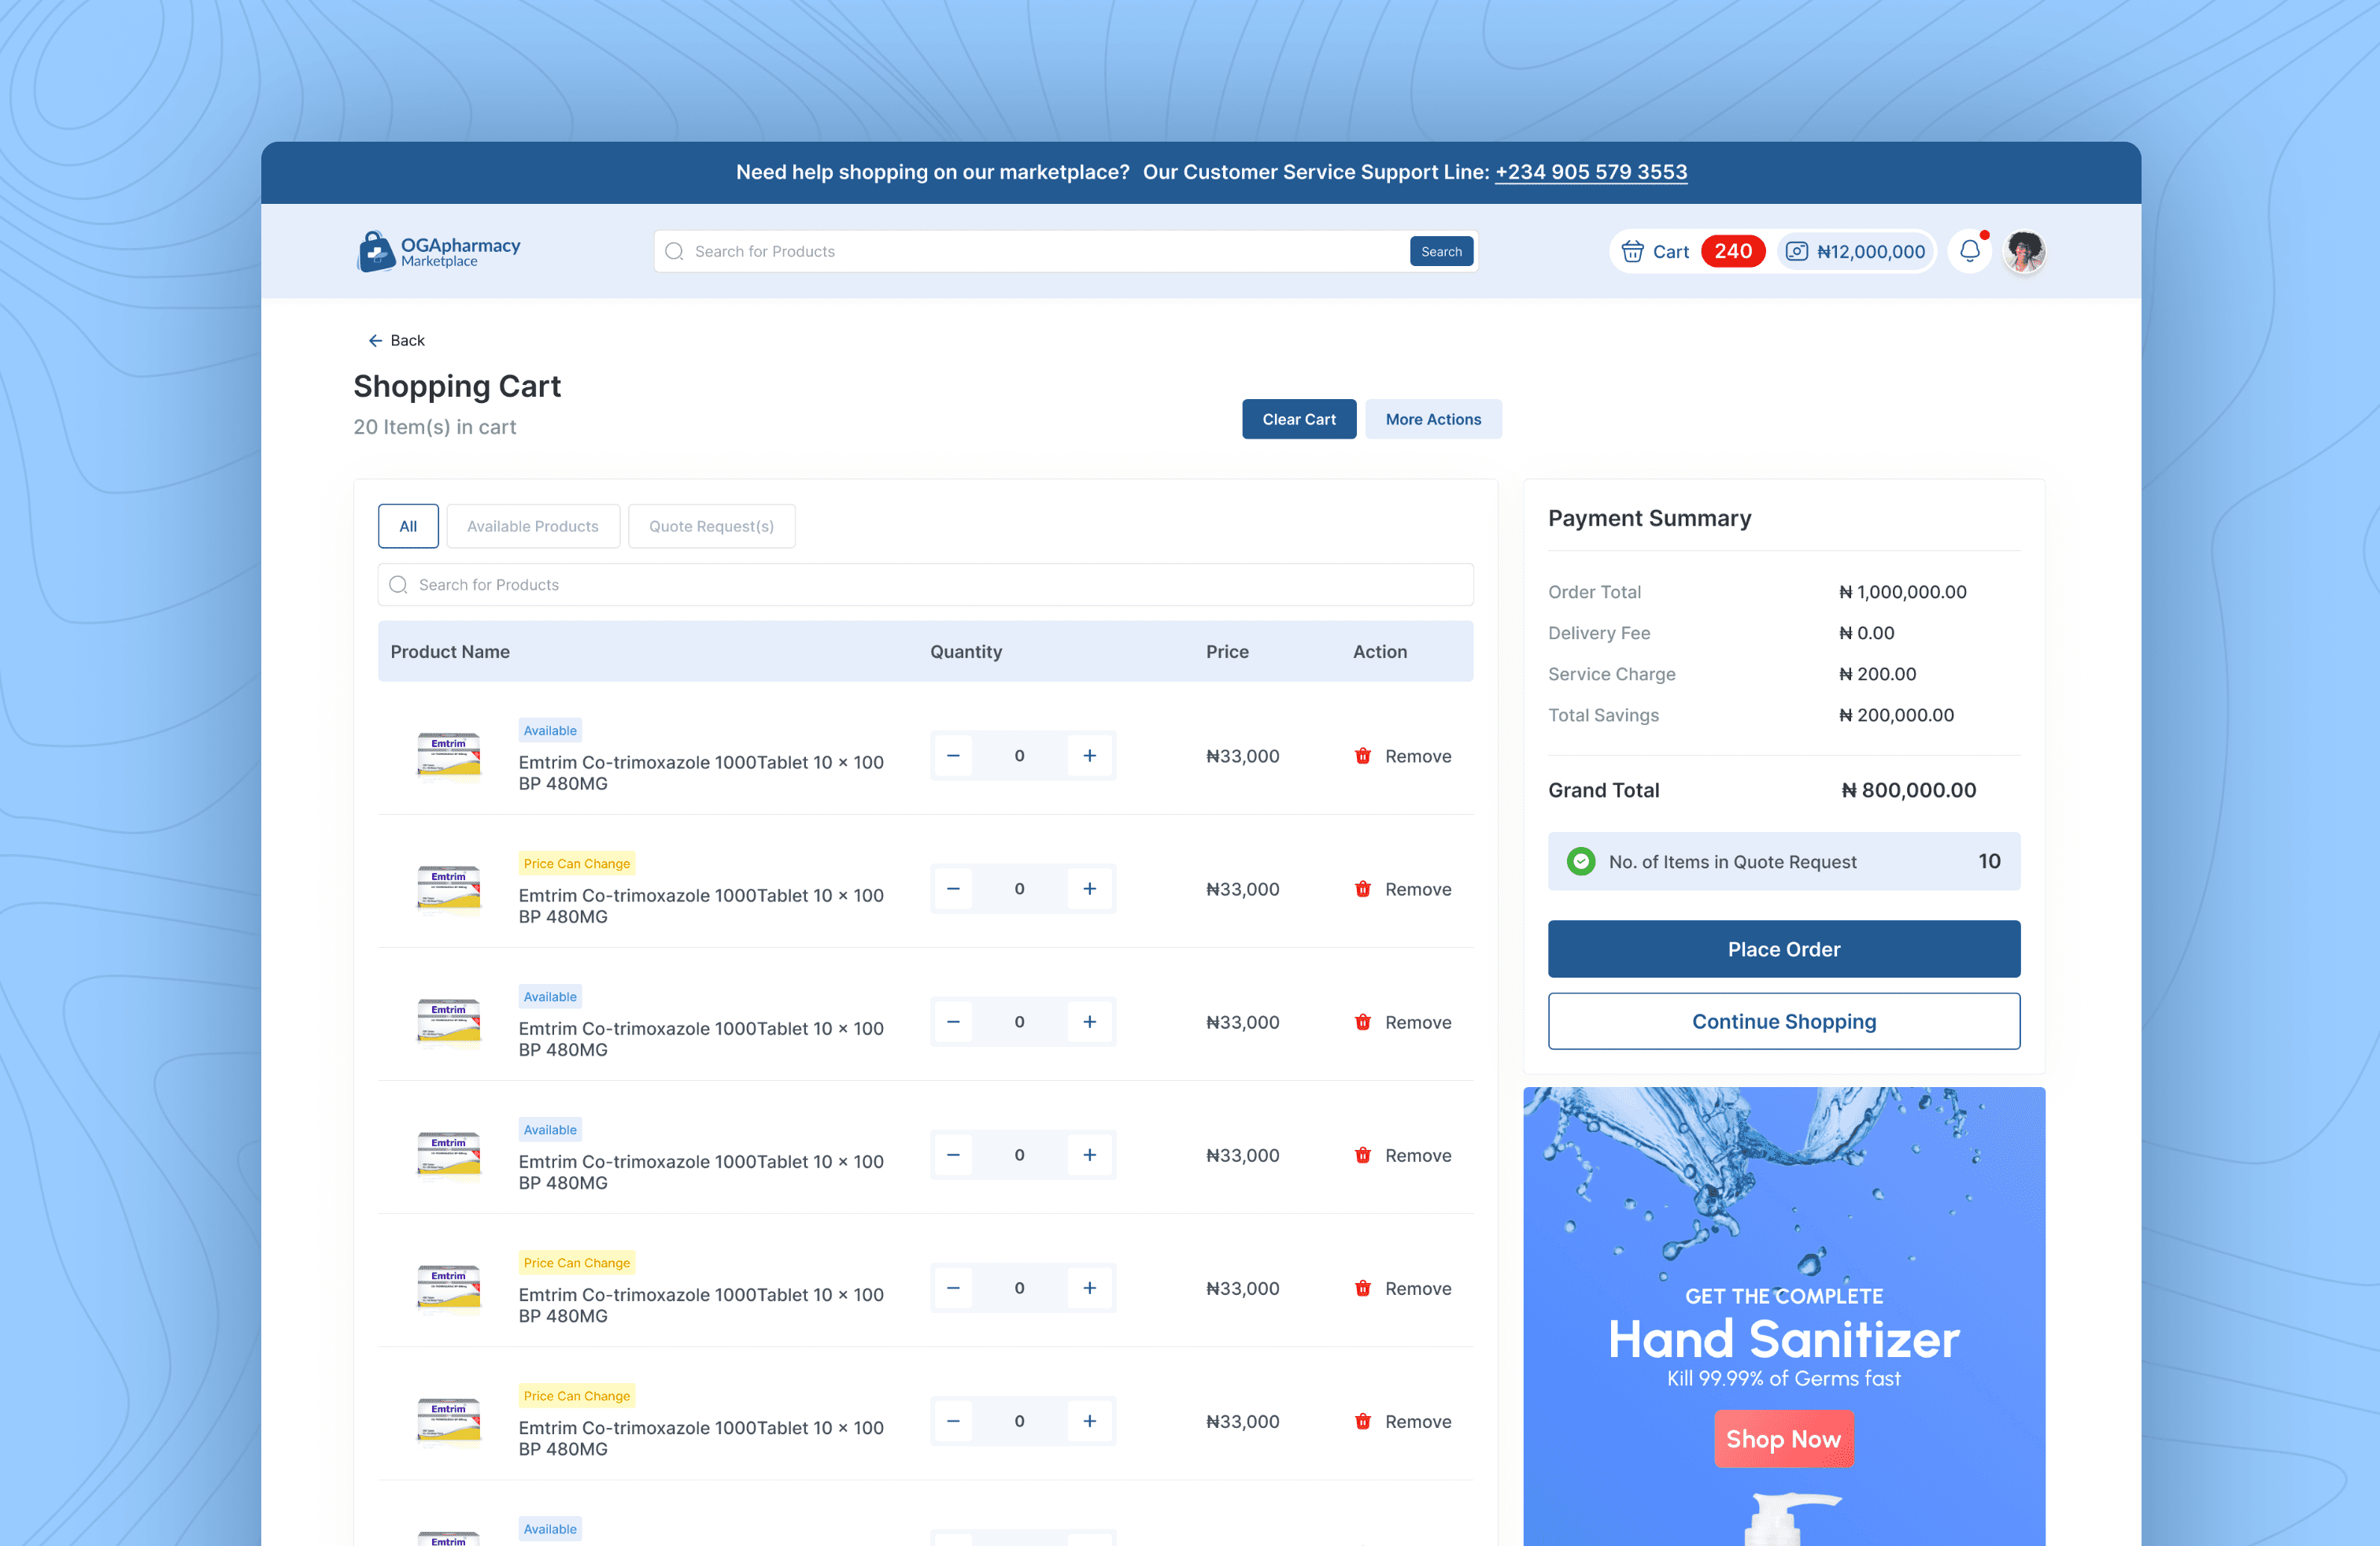Switch to the Available Products tab

533,526
